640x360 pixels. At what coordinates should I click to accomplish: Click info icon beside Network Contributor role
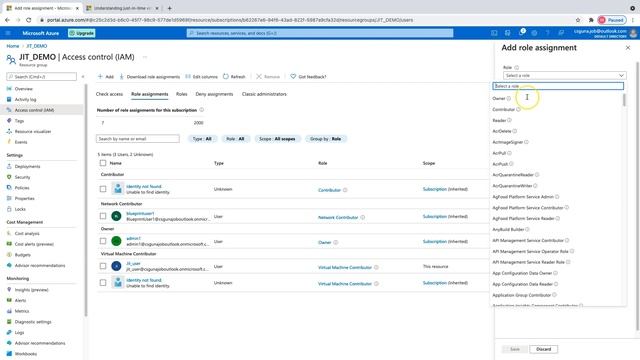362,218
